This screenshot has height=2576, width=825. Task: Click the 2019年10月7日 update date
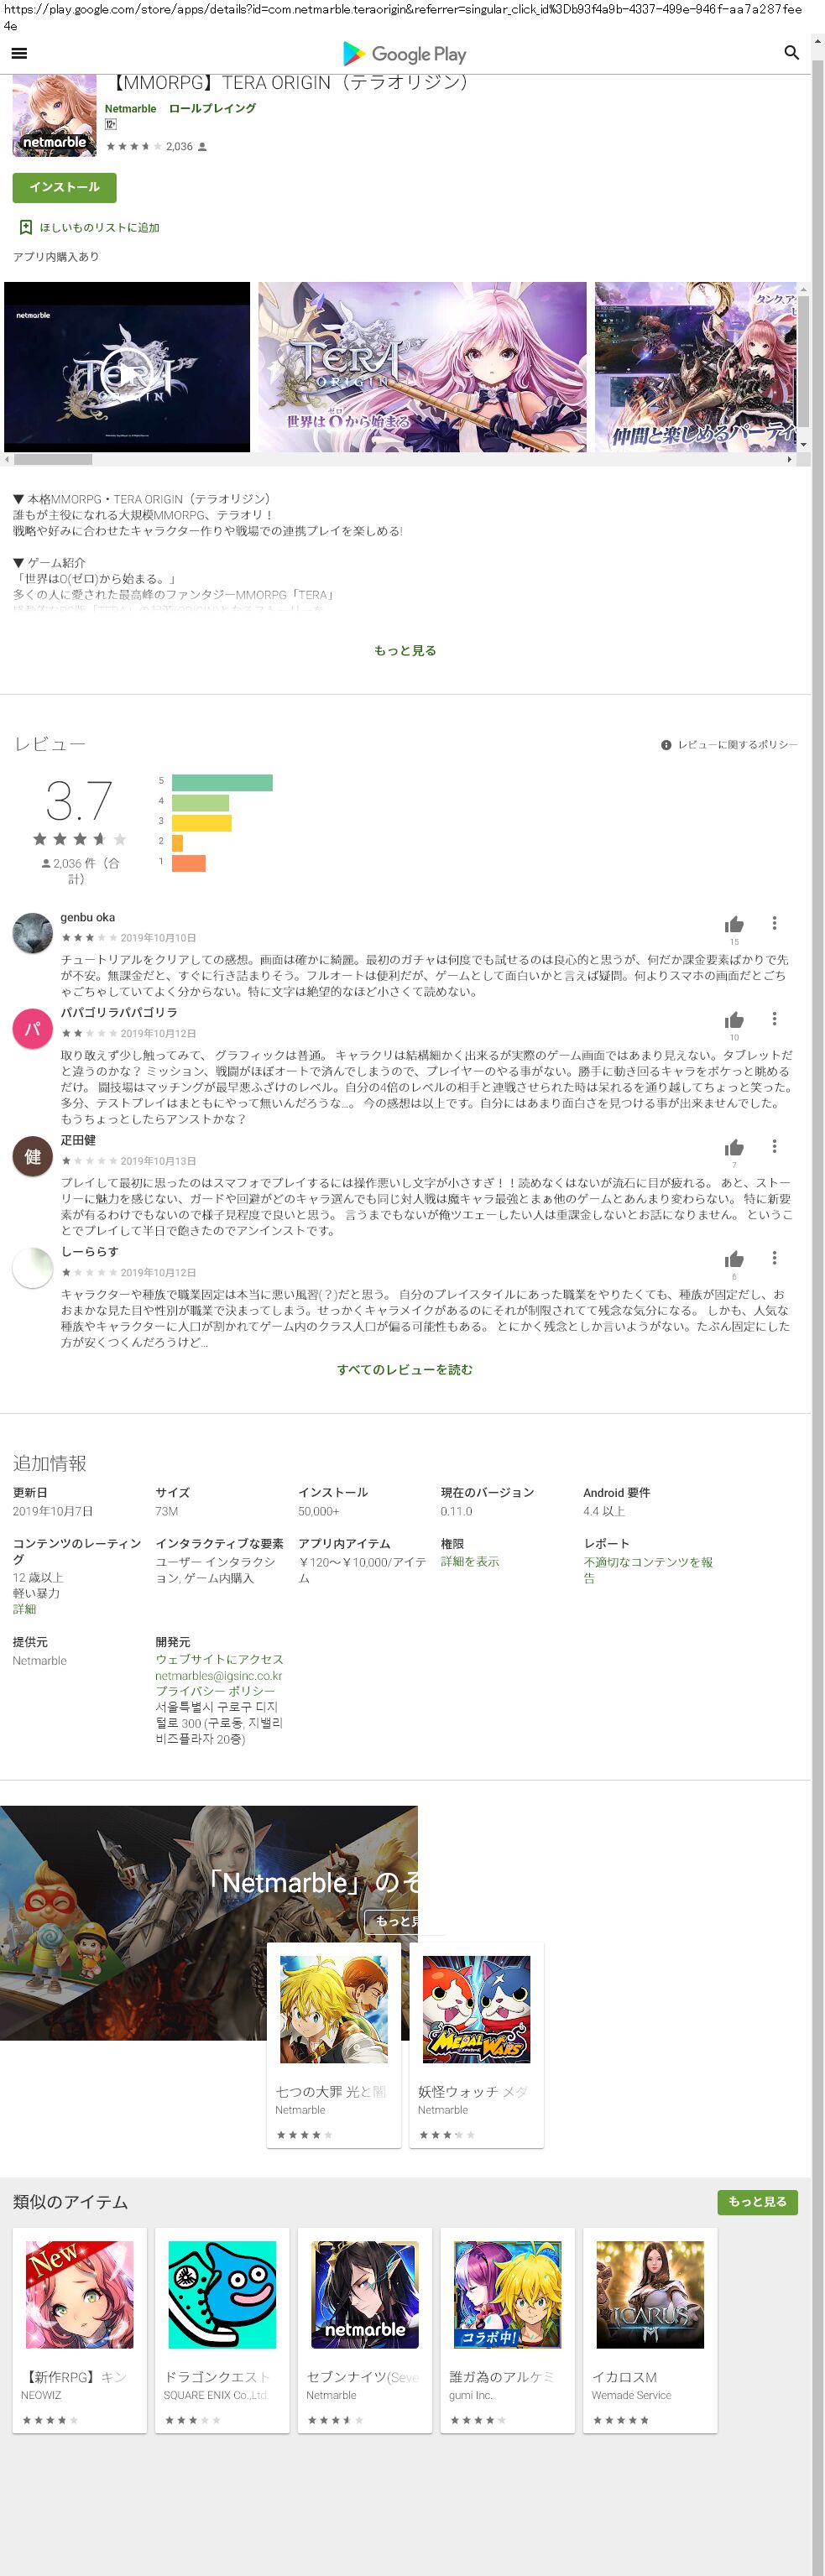[x=53, y=1511]
